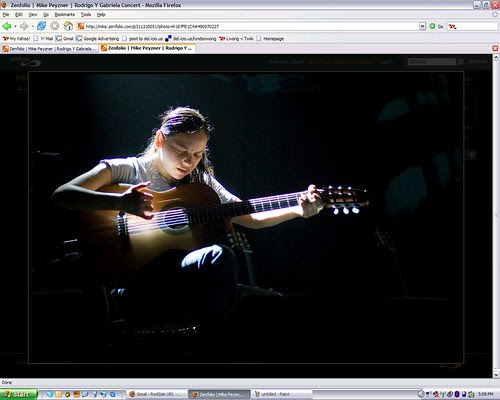Open the Gmail bookmark
The height and width of the screenshot is (400, 500).
(64, 39)
